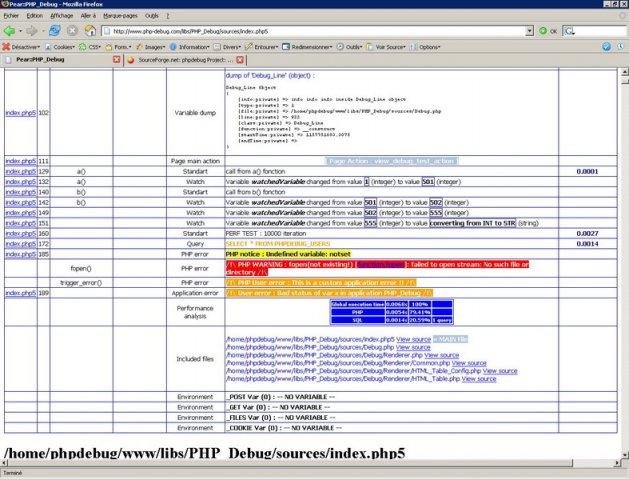Screen dimensions: 629x480
Task: Click the green OK go button
Action: click(x=548, y=31)
